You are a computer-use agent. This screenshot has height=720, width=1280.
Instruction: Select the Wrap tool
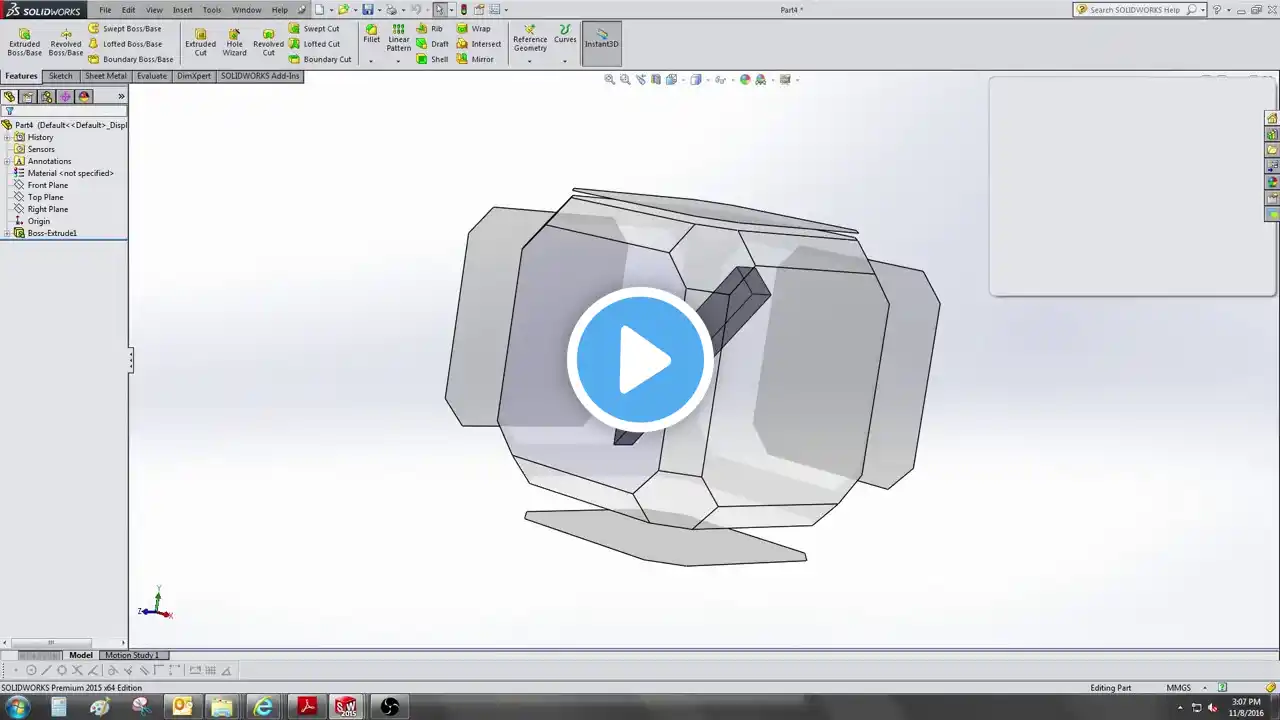[474, 29]
